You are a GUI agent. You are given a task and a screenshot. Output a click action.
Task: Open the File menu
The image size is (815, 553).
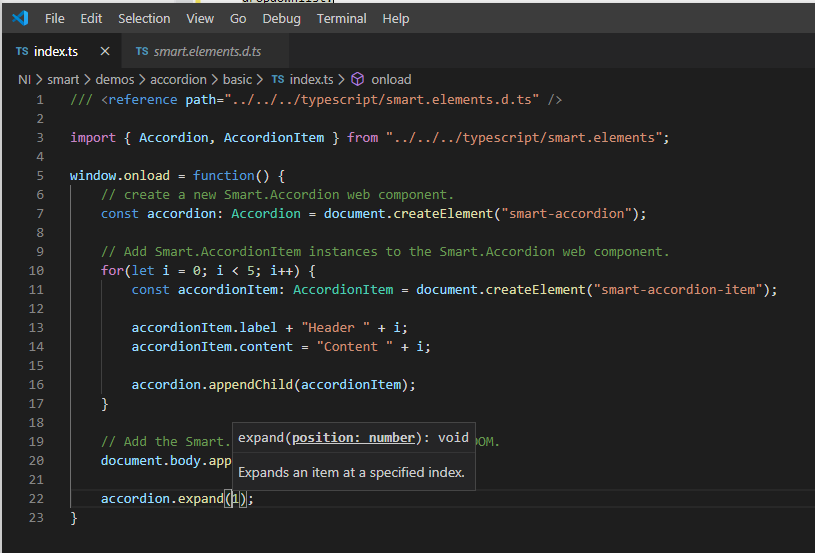(55, 18)
